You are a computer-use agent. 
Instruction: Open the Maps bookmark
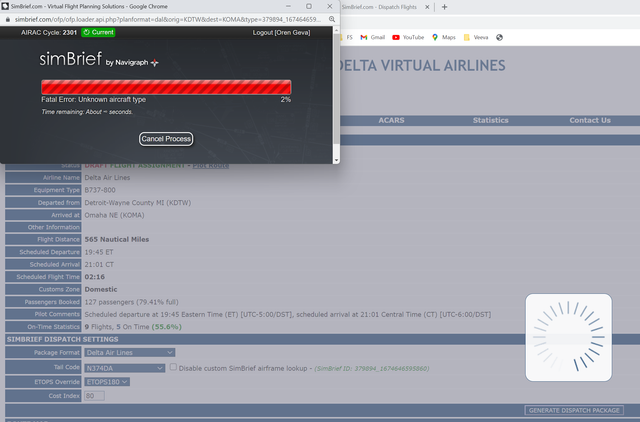(444, 37)
